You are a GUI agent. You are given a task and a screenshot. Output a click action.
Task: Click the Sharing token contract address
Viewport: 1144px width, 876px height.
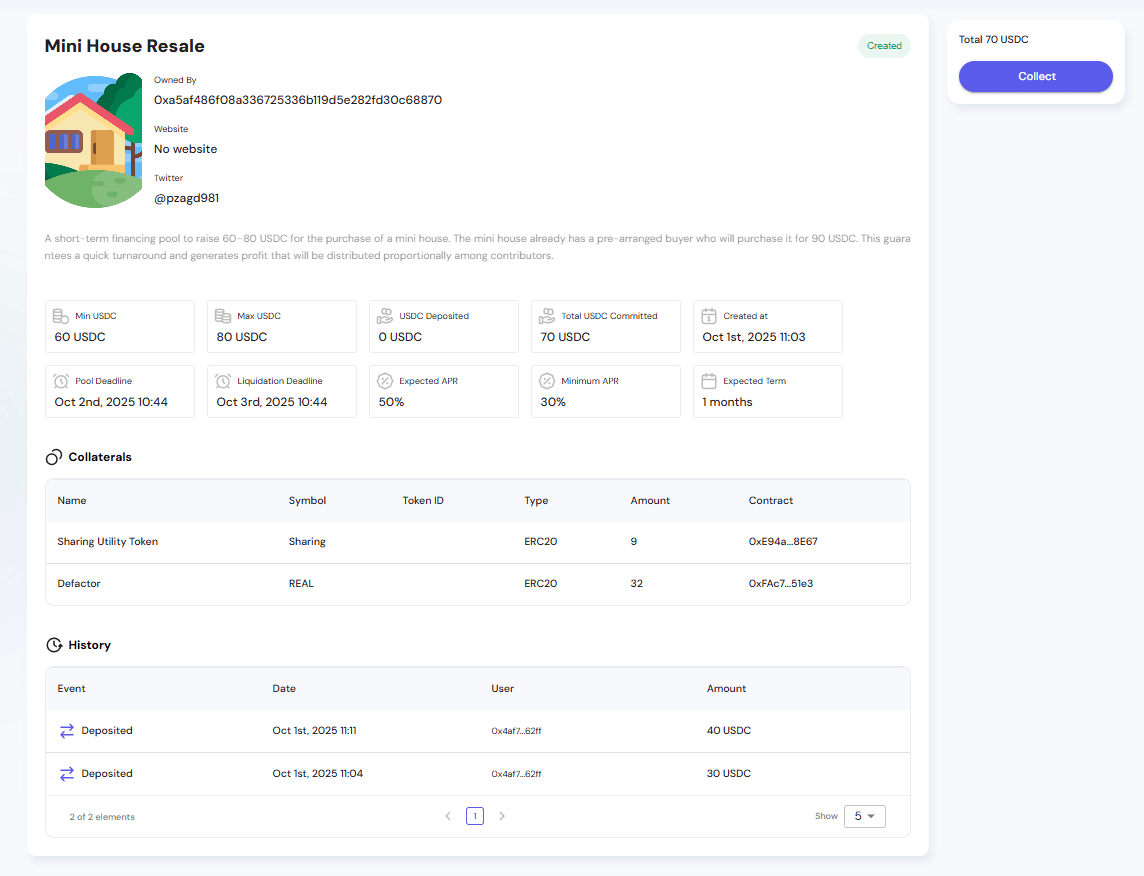coord(783,542)
